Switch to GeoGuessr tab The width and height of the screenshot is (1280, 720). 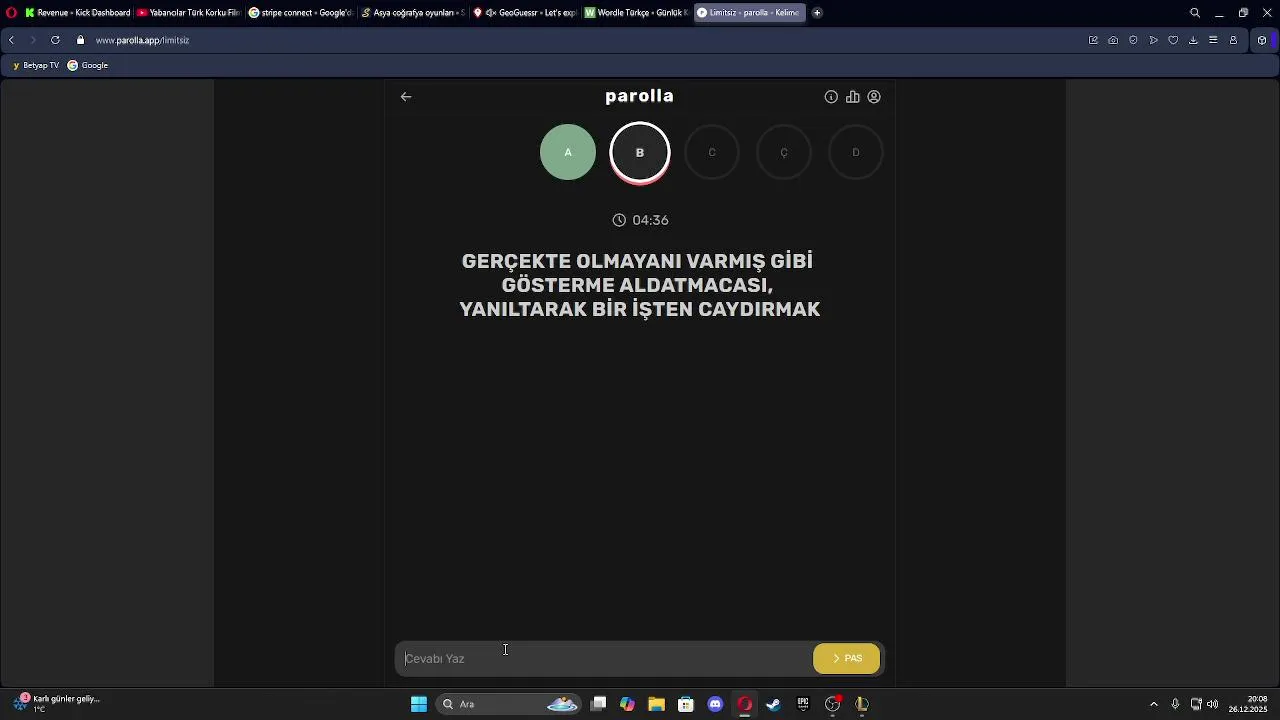pyautogui.click(x=524, y=13)
